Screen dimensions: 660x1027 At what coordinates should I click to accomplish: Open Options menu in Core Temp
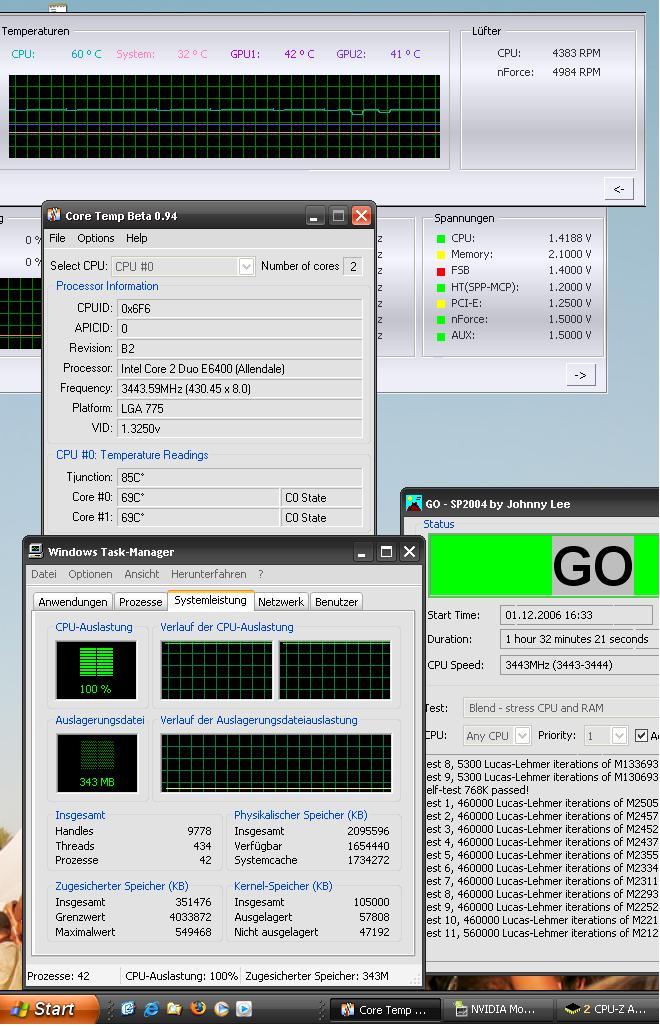pos(96,238)
